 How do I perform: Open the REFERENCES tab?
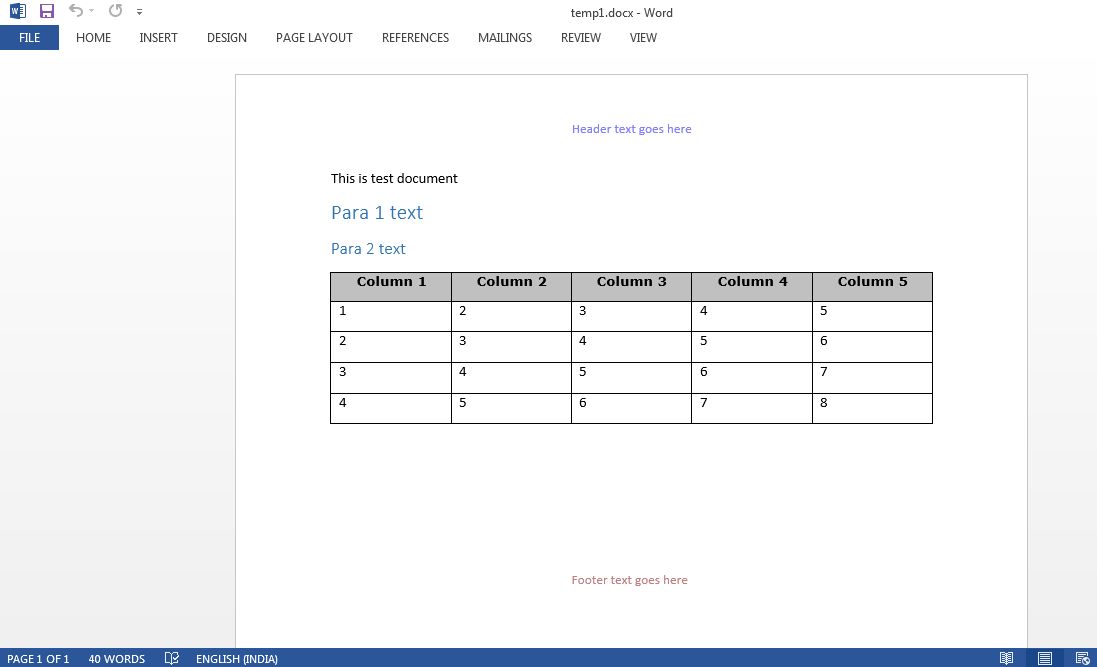click(x=415, y=38)
